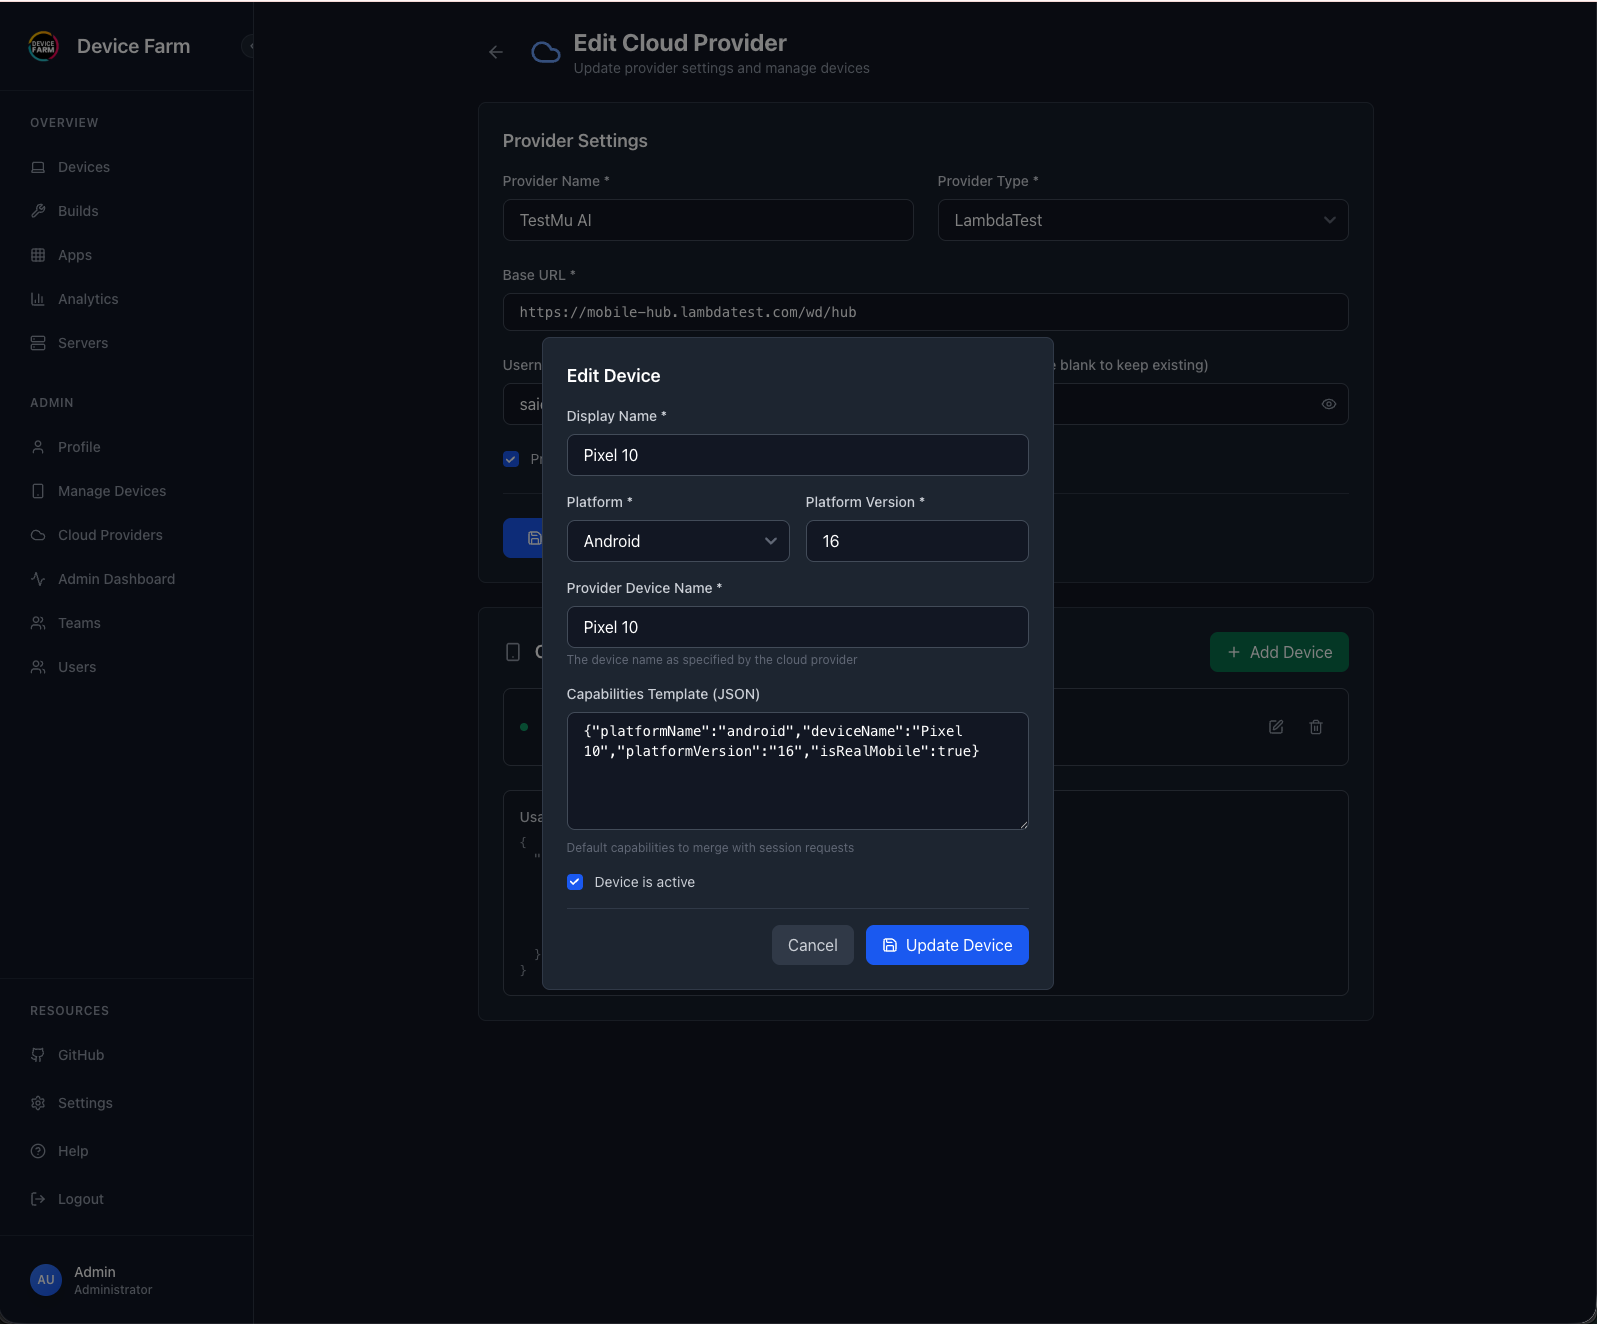This screenshot has height=1324, width=1597.
Task: Click the delete device trash icon
Action: 1316,727
